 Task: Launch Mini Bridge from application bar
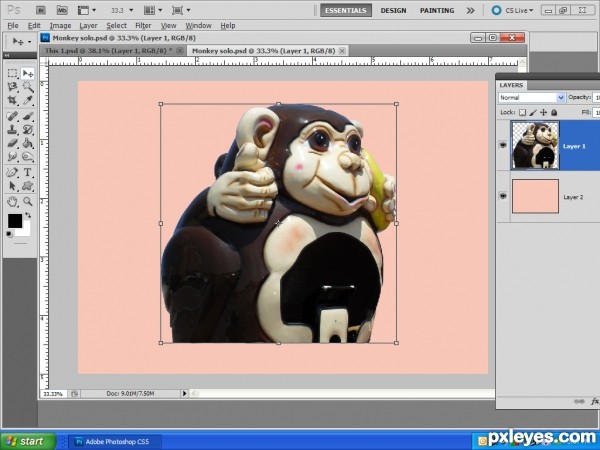pos(62,10)
